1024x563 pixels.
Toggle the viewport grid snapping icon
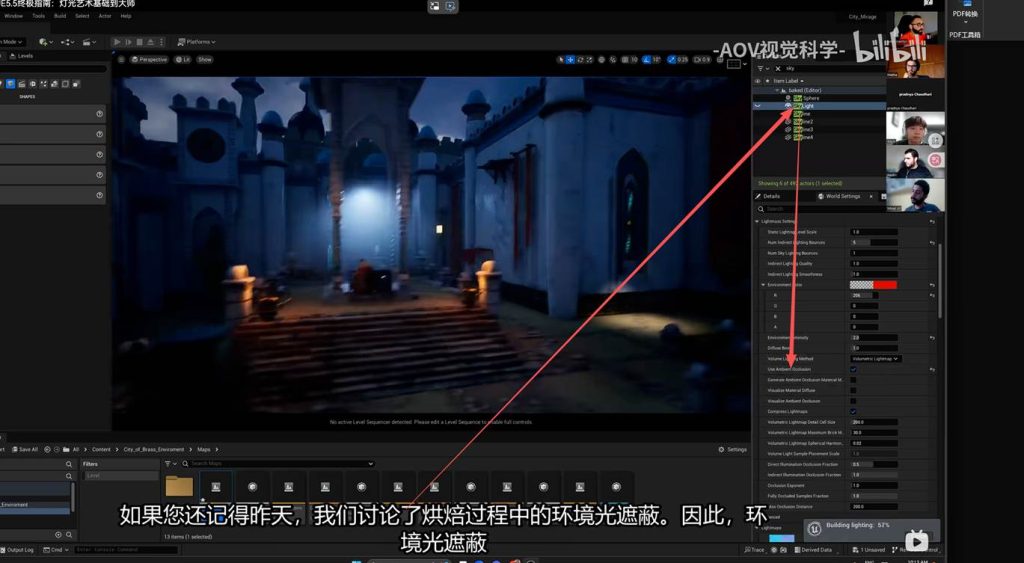625,60
